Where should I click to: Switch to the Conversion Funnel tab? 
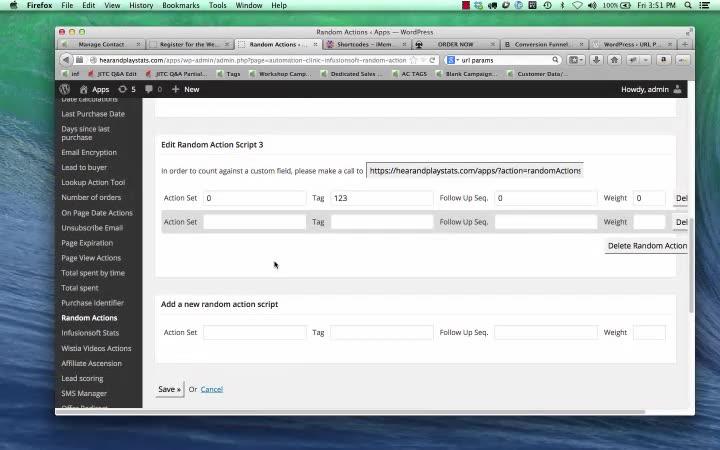542,45
